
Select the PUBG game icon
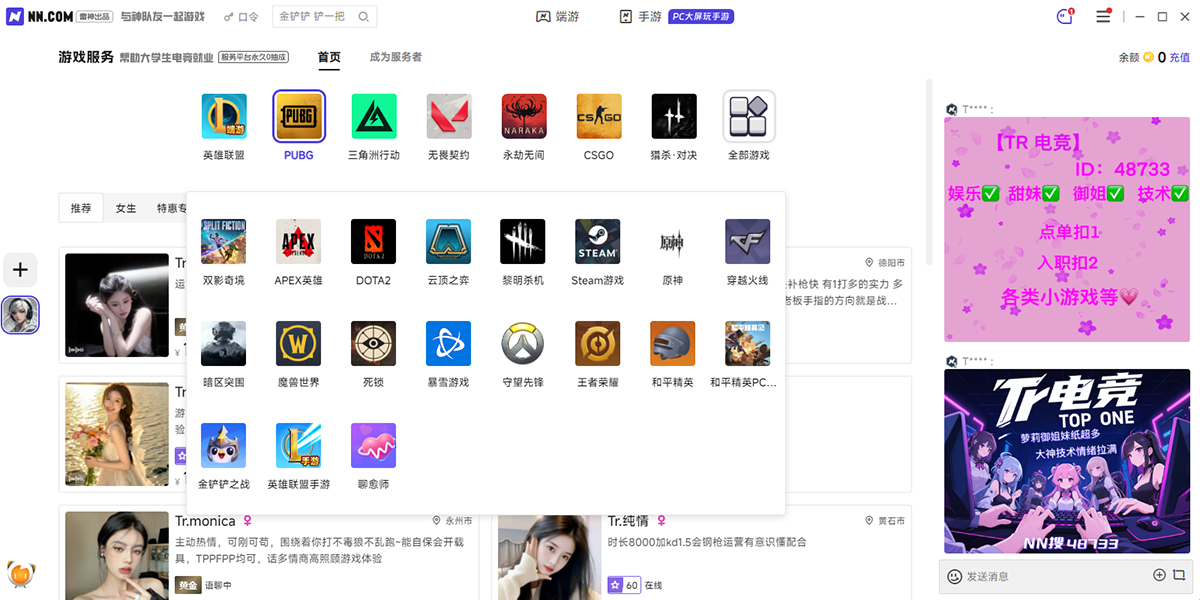click(x=298, y=116)
